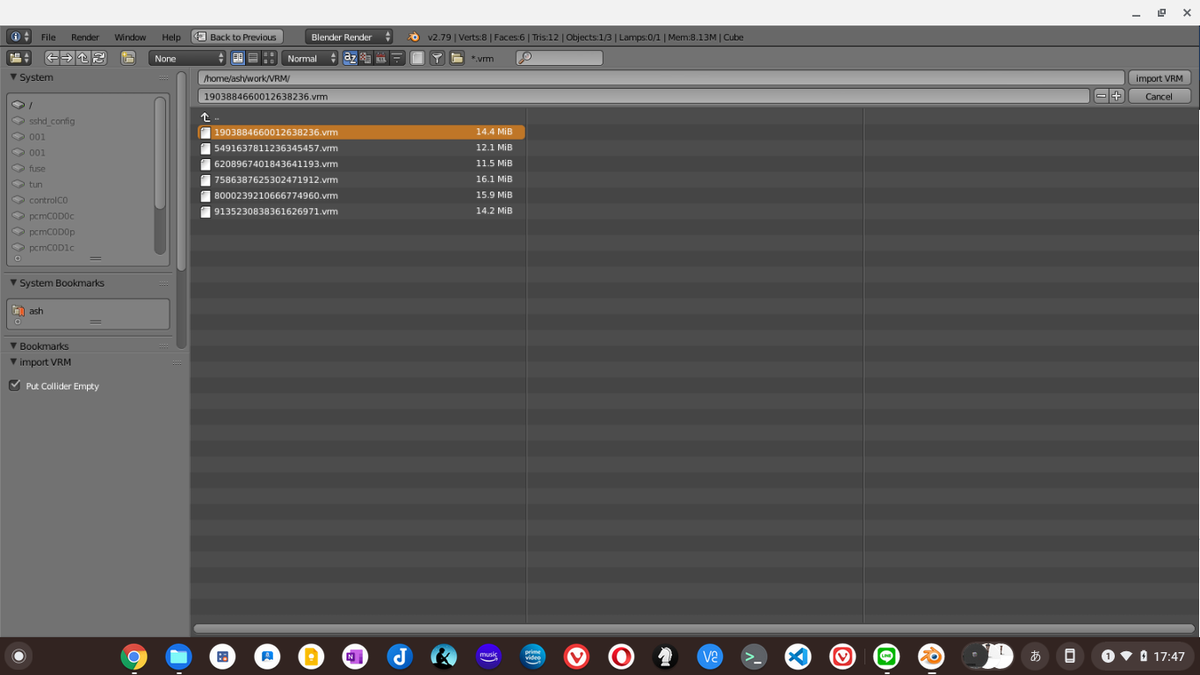The height and width of the screenshot is (675, 1200).
Task: Click the search filter field
Action: [x=559, y=58]
